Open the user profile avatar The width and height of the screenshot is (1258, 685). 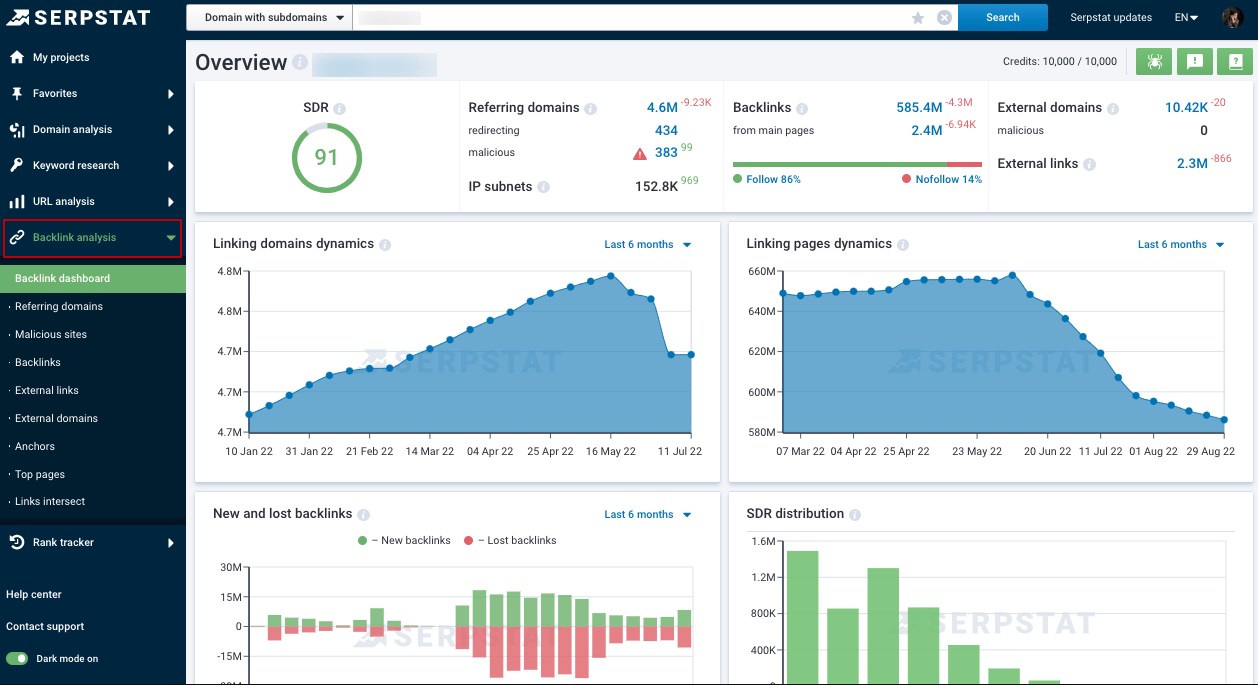[1232, 17]
